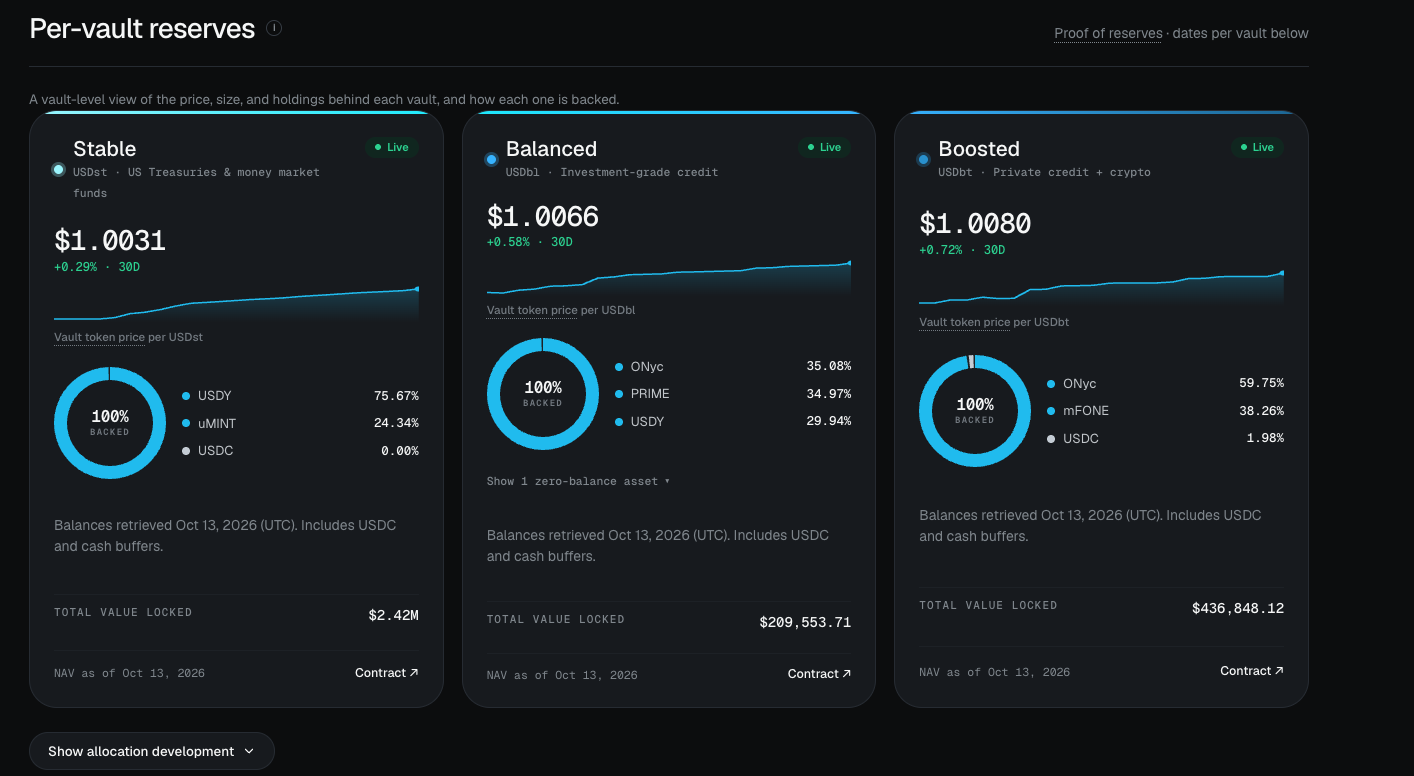Expand Show allocation development
Image resolution: width=1414 pixels, height=776 pixels.
click(152, 751)
